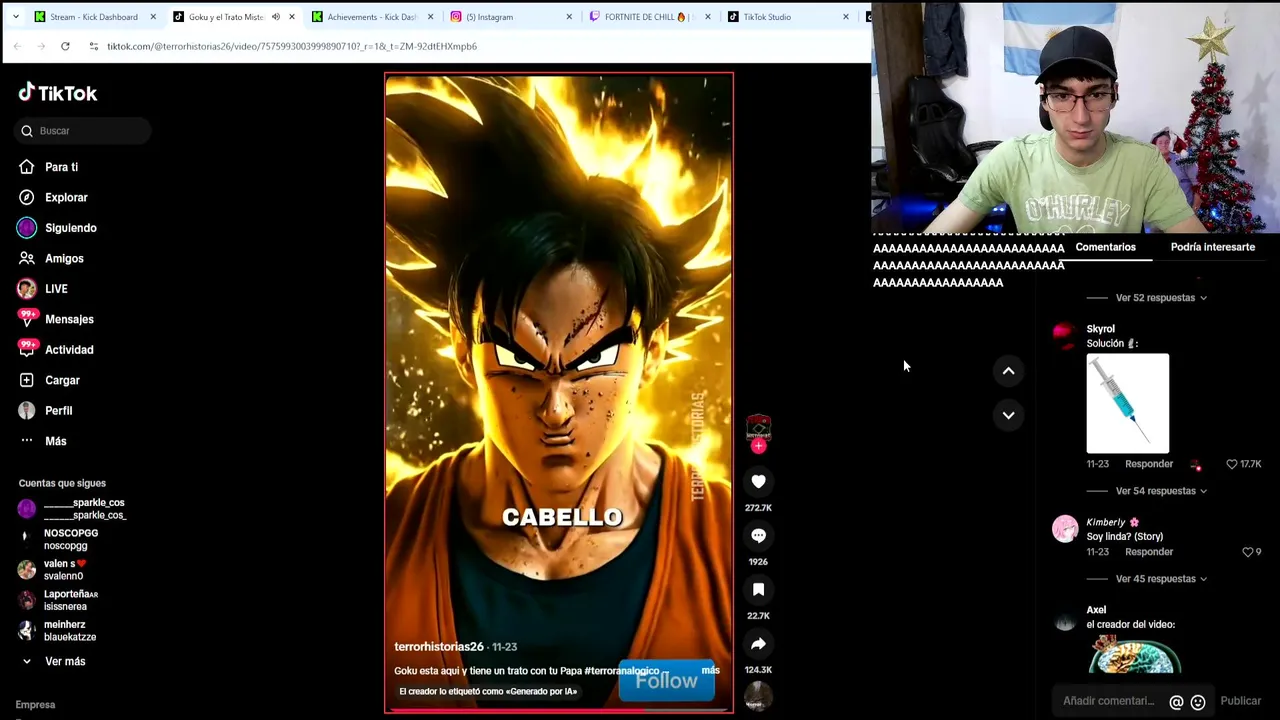Expand Ver 54 respuestas replies
This screenshot has height=720, width=1280.
(x=1161, y=491)
